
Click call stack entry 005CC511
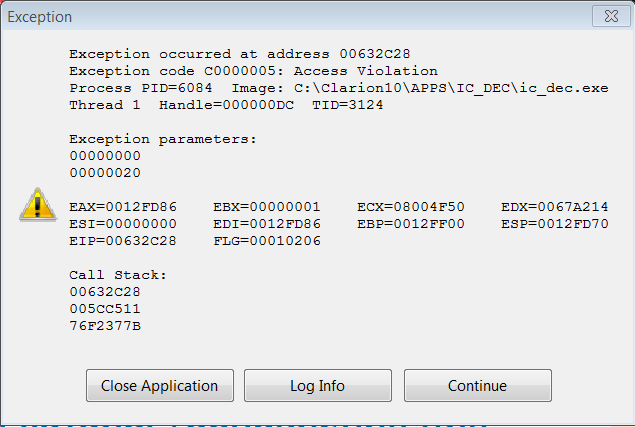click(x=105, y=309)
